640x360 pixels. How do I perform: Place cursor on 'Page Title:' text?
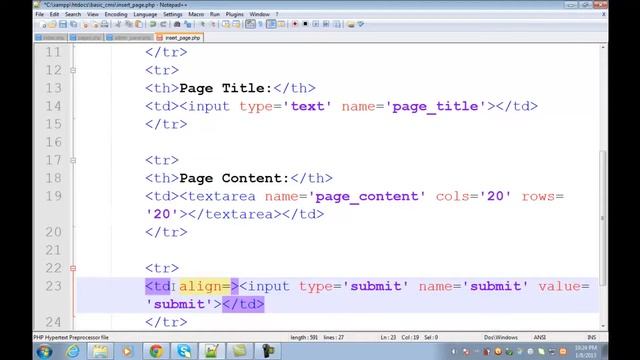click(x=226, y=88)
